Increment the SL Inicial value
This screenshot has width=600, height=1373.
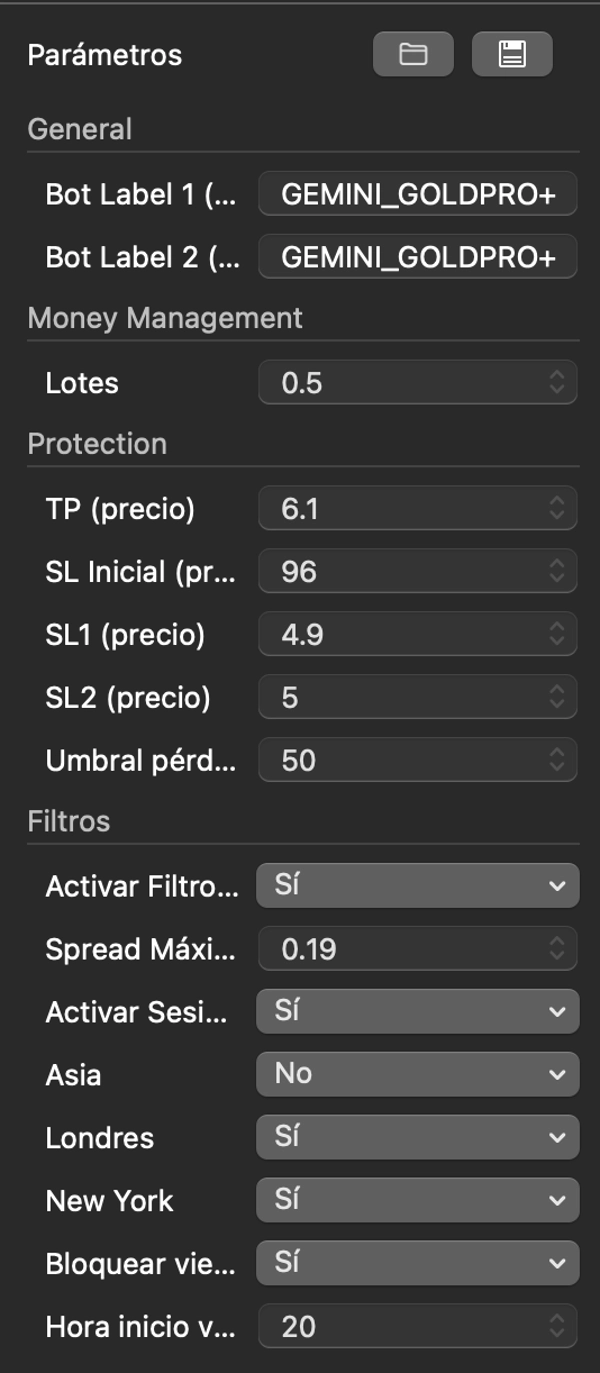pyautogui.click(x=559, y=567)
